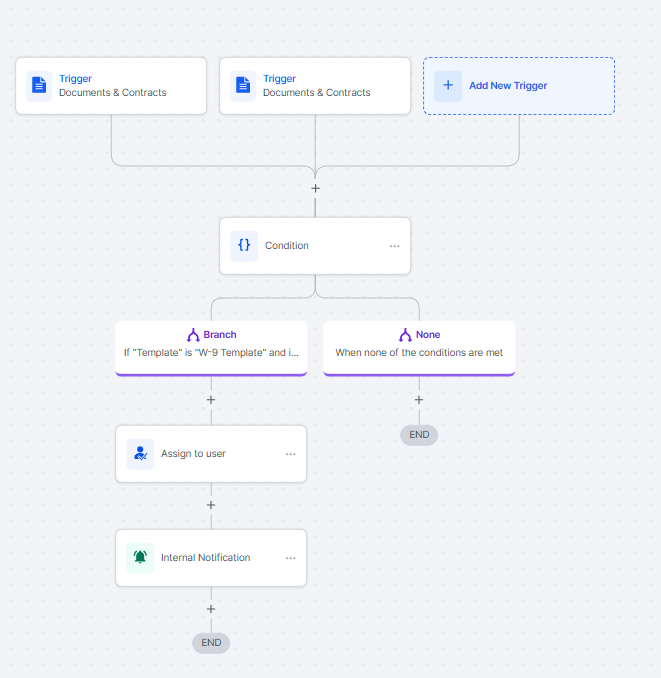The image size is (661, 678).
Task: Open the Condition node's three-dot menu
Action: [x=394, y=246]
